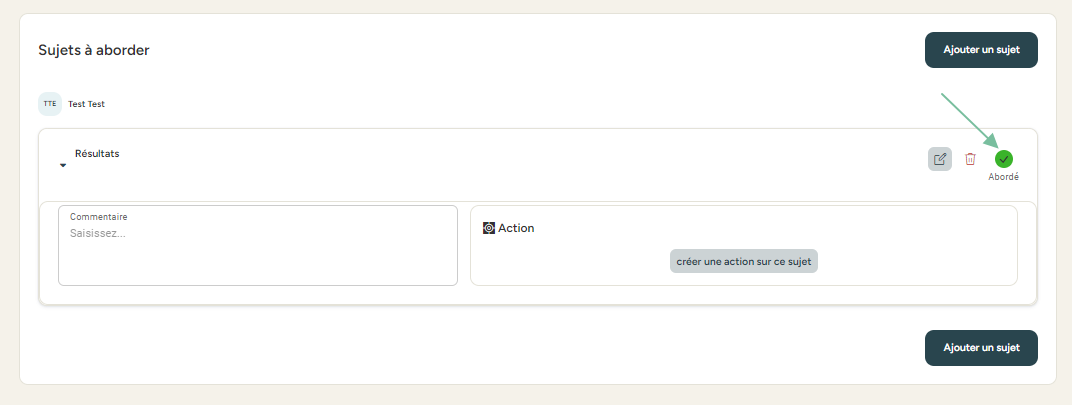
Task: Click the TTE avatar badge
Action: pyautogui.click(x=50, y=104)
